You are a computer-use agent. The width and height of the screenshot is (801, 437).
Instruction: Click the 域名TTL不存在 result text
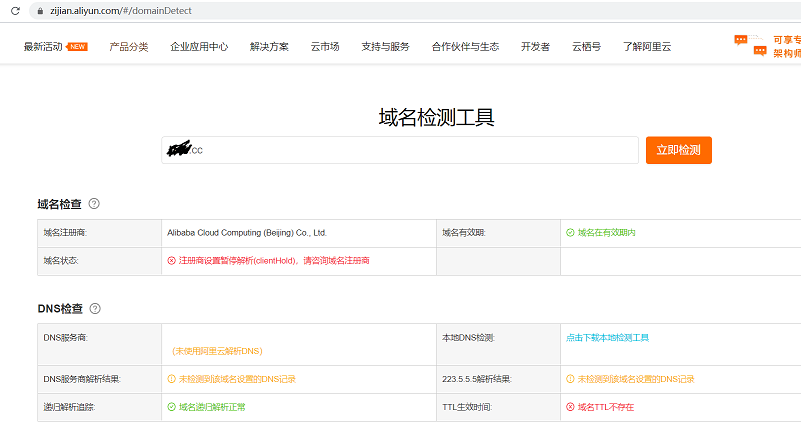[x=606, y=407]
